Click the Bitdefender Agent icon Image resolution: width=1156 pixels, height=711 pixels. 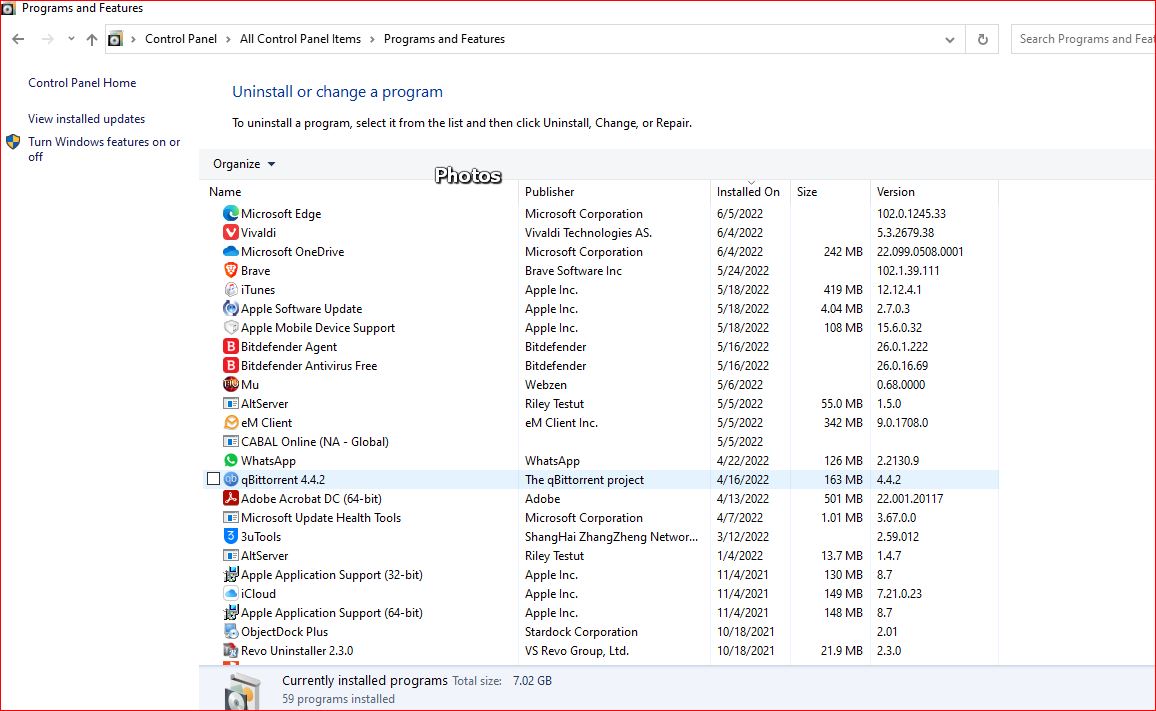pos(231,347)
